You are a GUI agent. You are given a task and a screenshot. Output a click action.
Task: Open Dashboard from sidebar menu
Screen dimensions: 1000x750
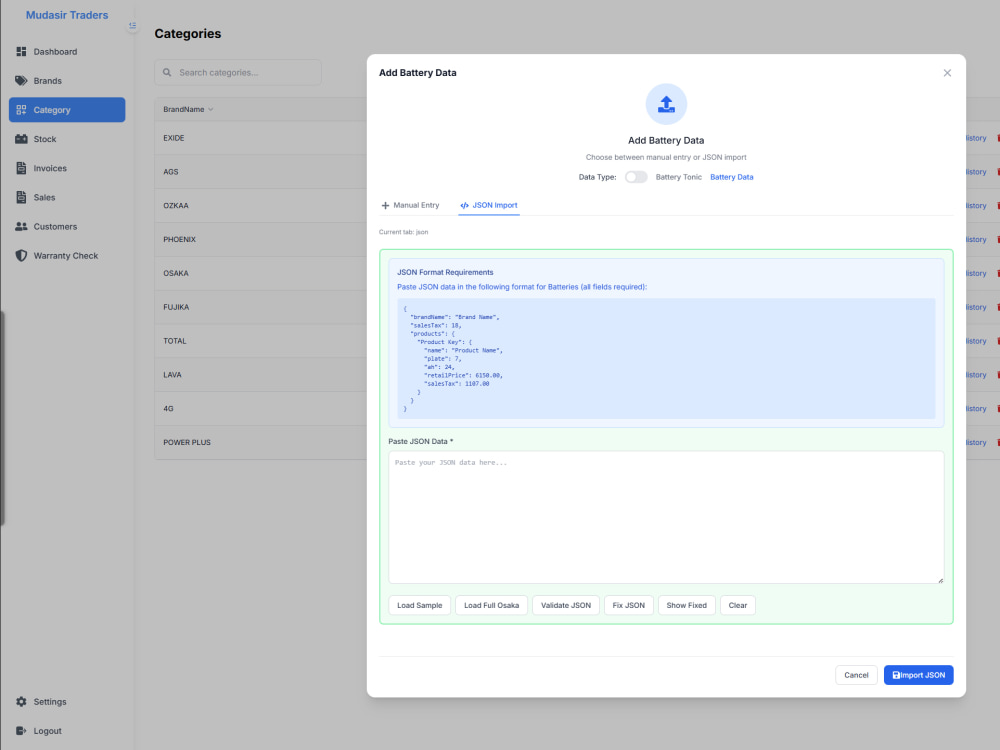point(67,52)
